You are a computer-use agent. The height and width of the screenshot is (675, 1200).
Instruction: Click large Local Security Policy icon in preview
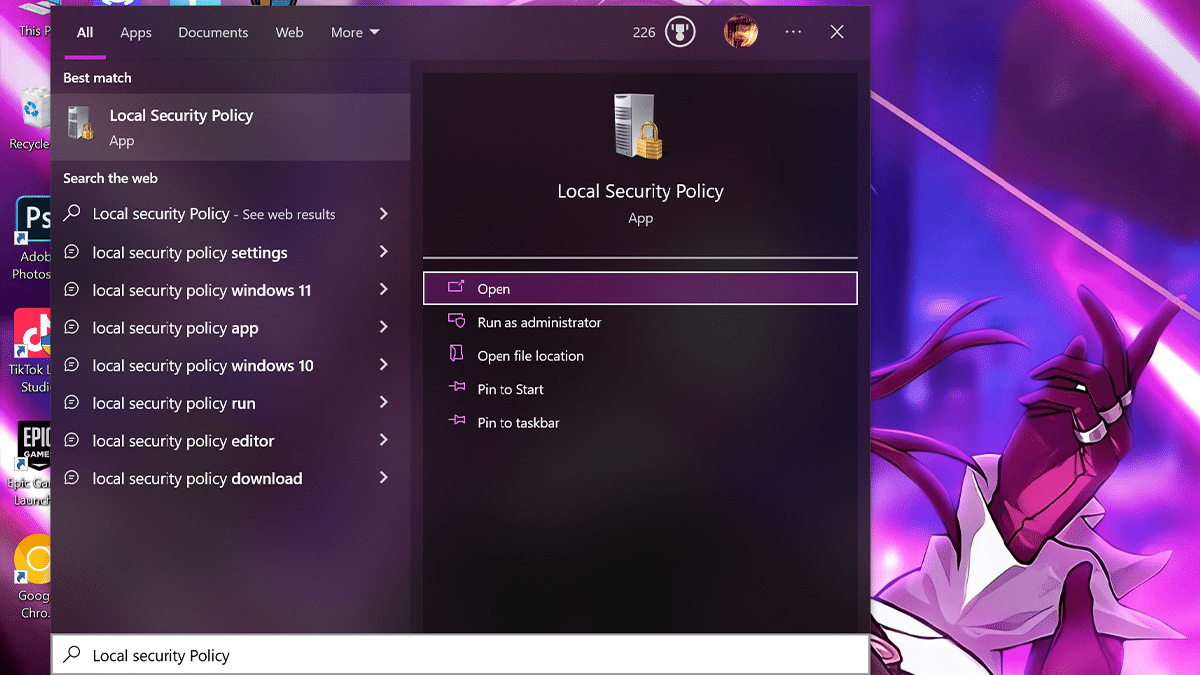[639, 126]
